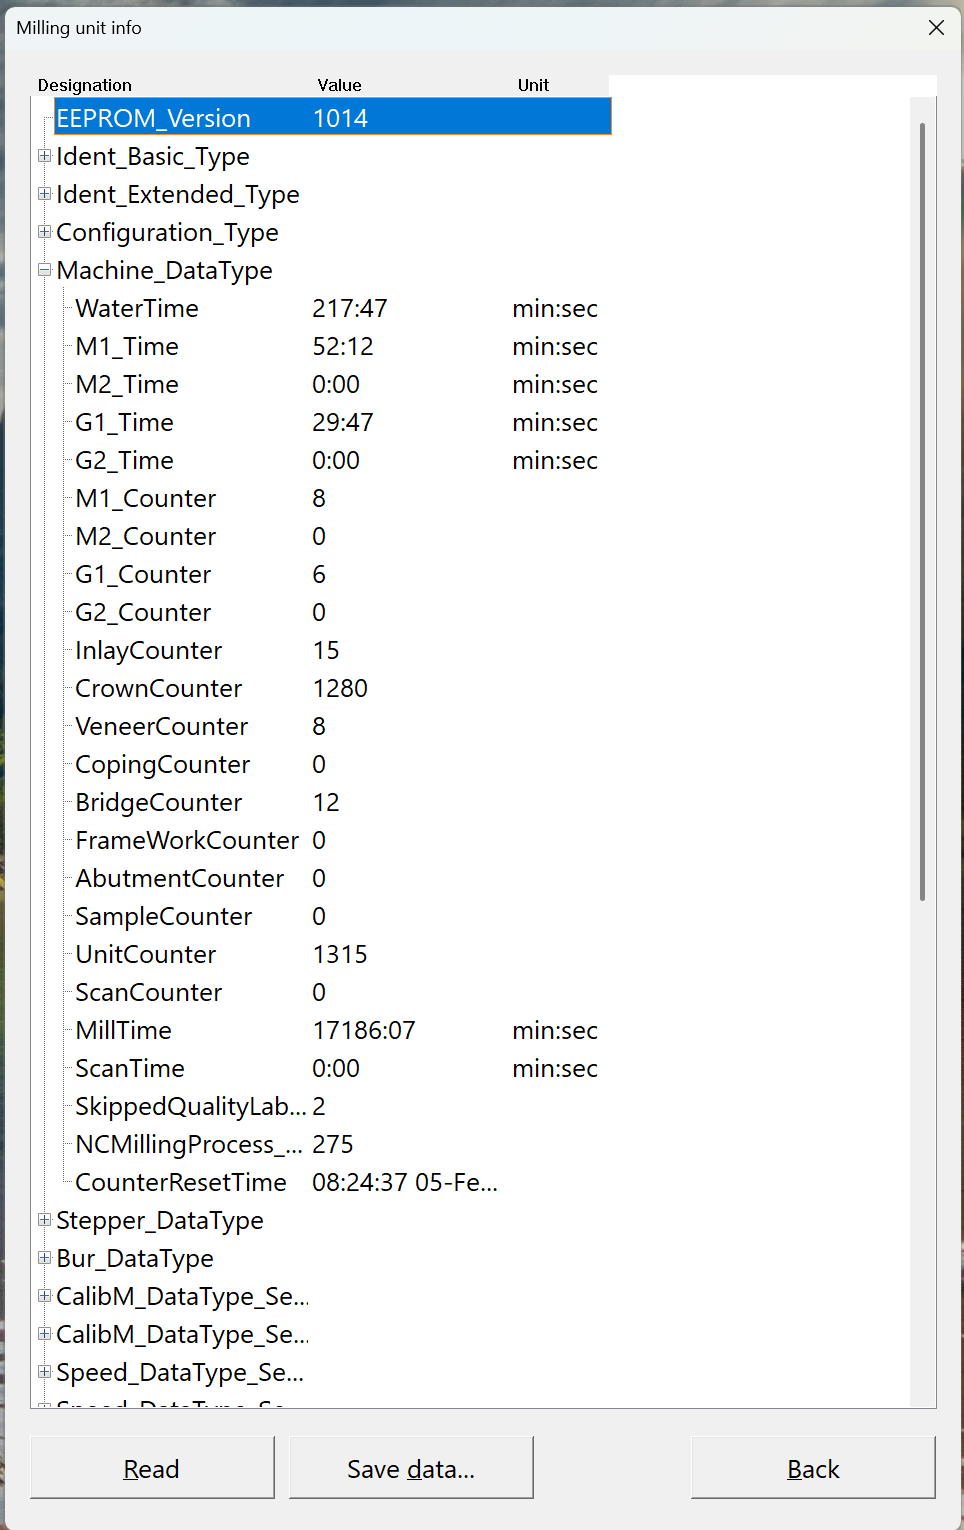Expand the Ident_Basic_Type tree node
The image size is (964, 1530).
[x=44, y=155]
